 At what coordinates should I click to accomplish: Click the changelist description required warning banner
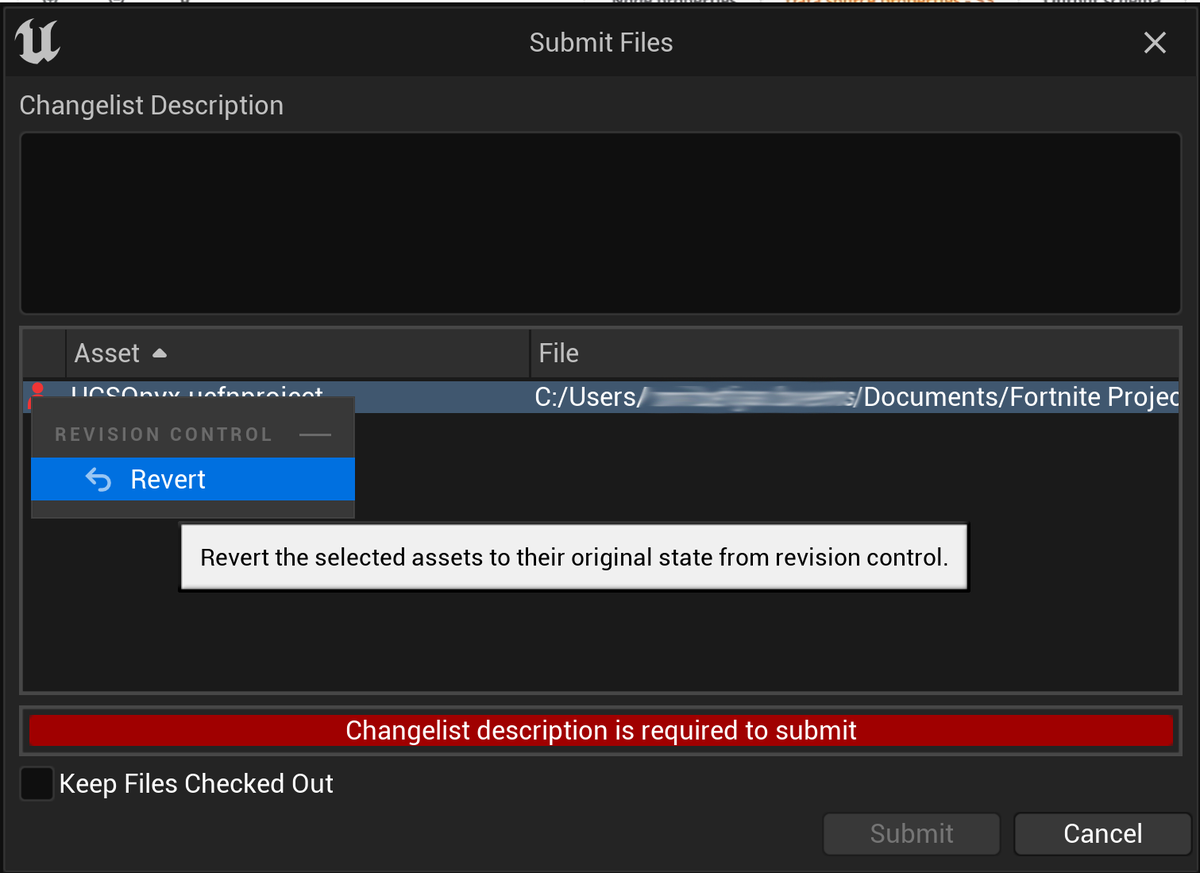pos(600,730)
